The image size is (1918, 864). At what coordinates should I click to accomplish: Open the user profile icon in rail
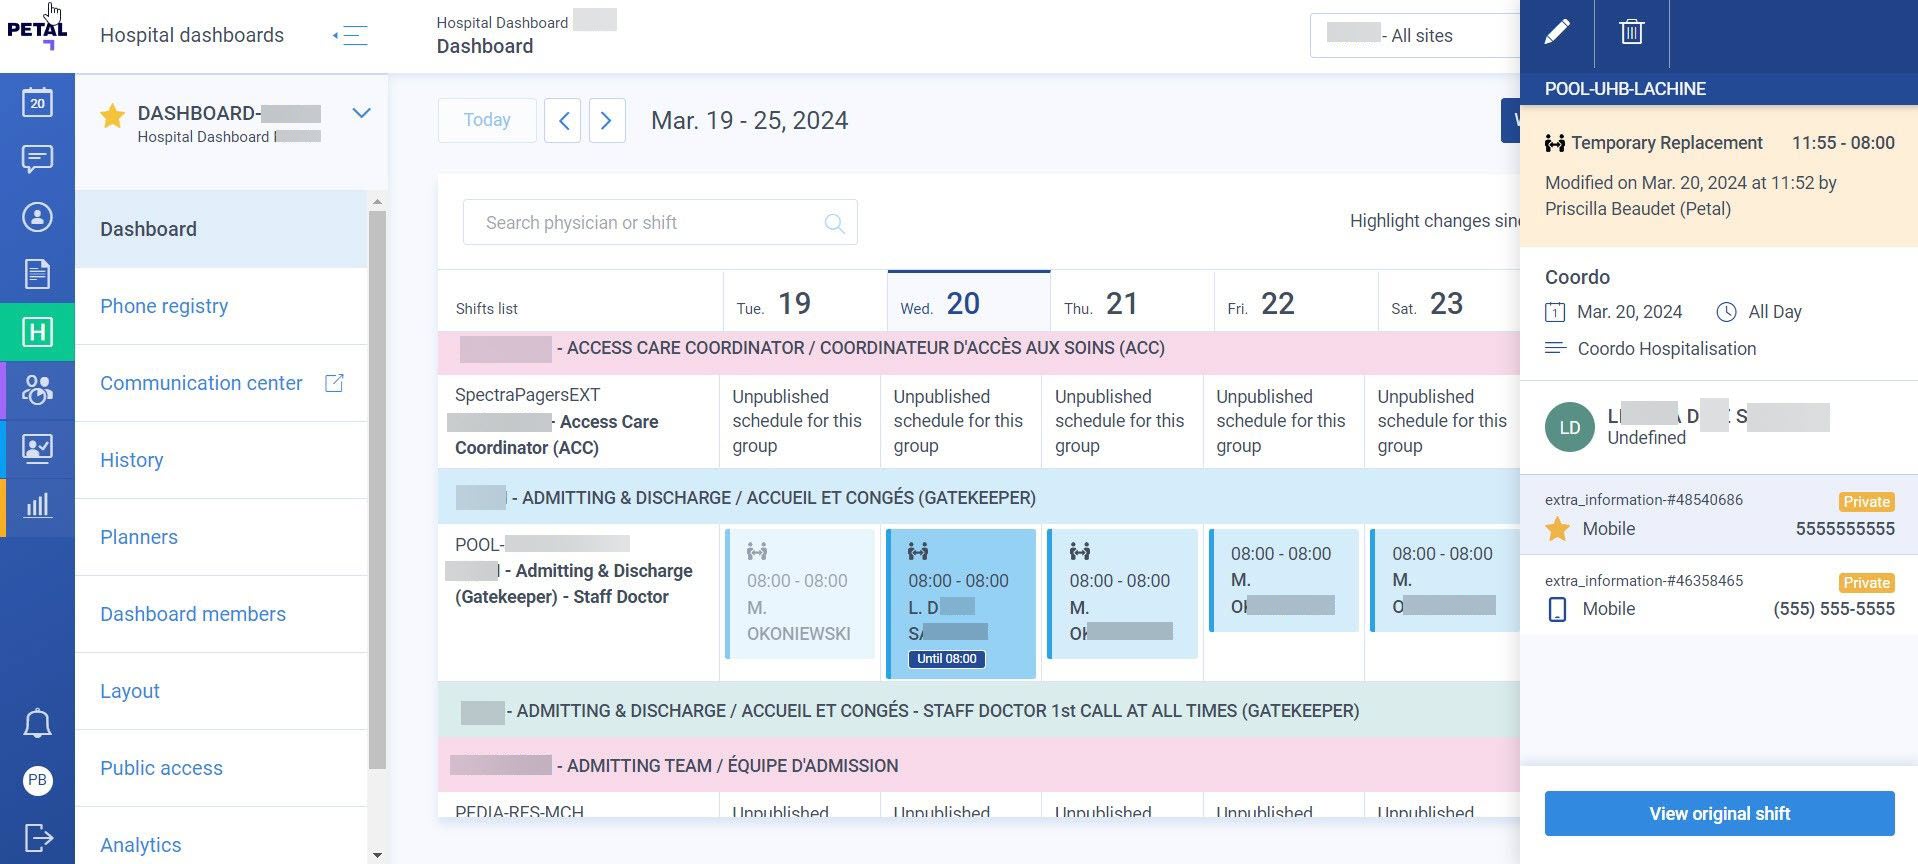point(37,217)
